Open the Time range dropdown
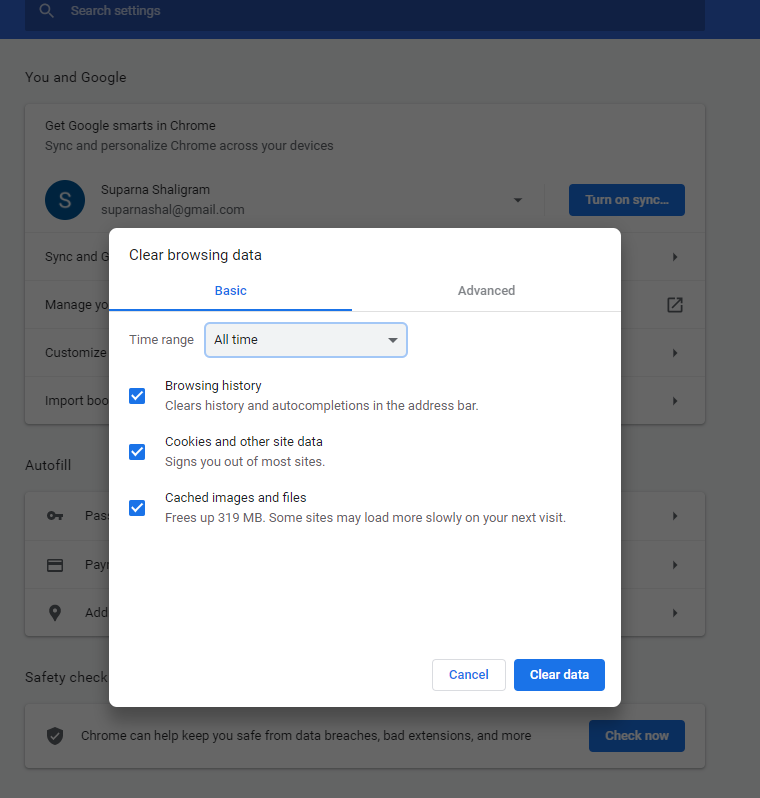The image size is (760, 798). pos(306,340)
